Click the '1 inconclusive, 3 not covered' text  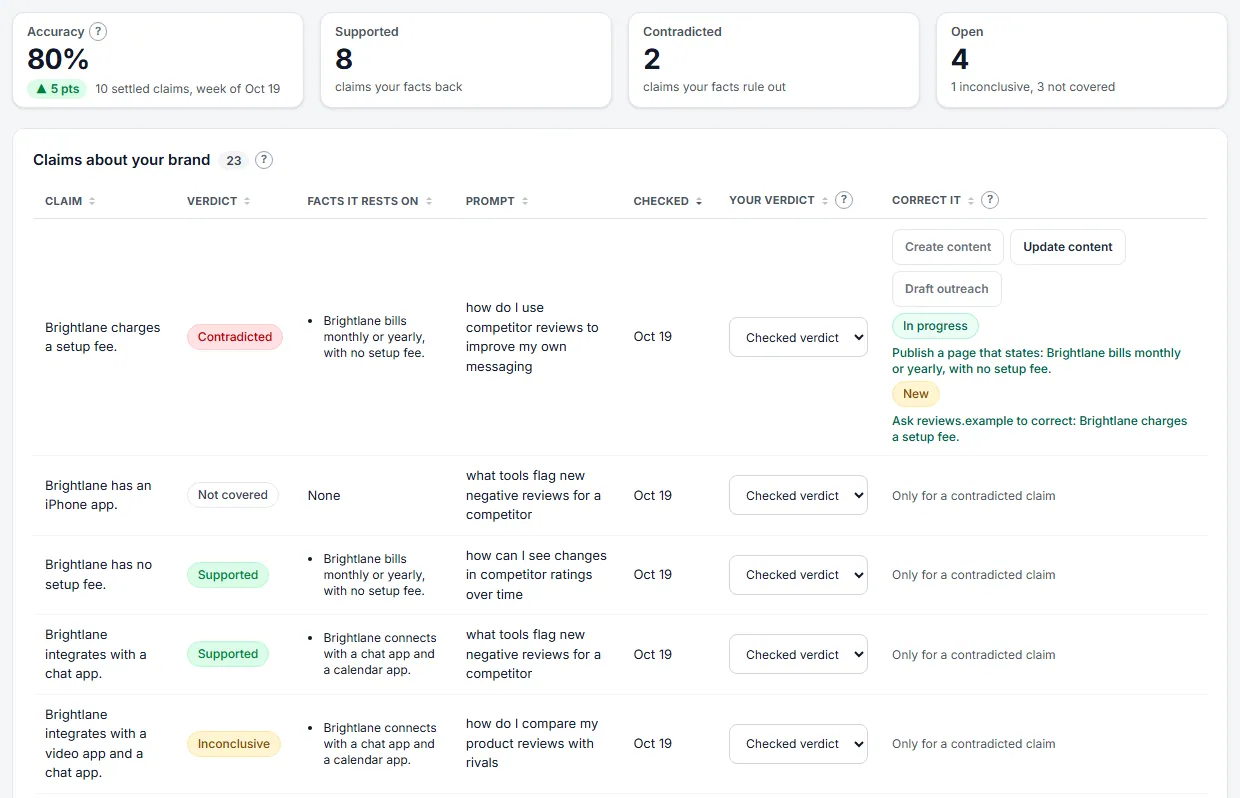[x=1033, y=87]
